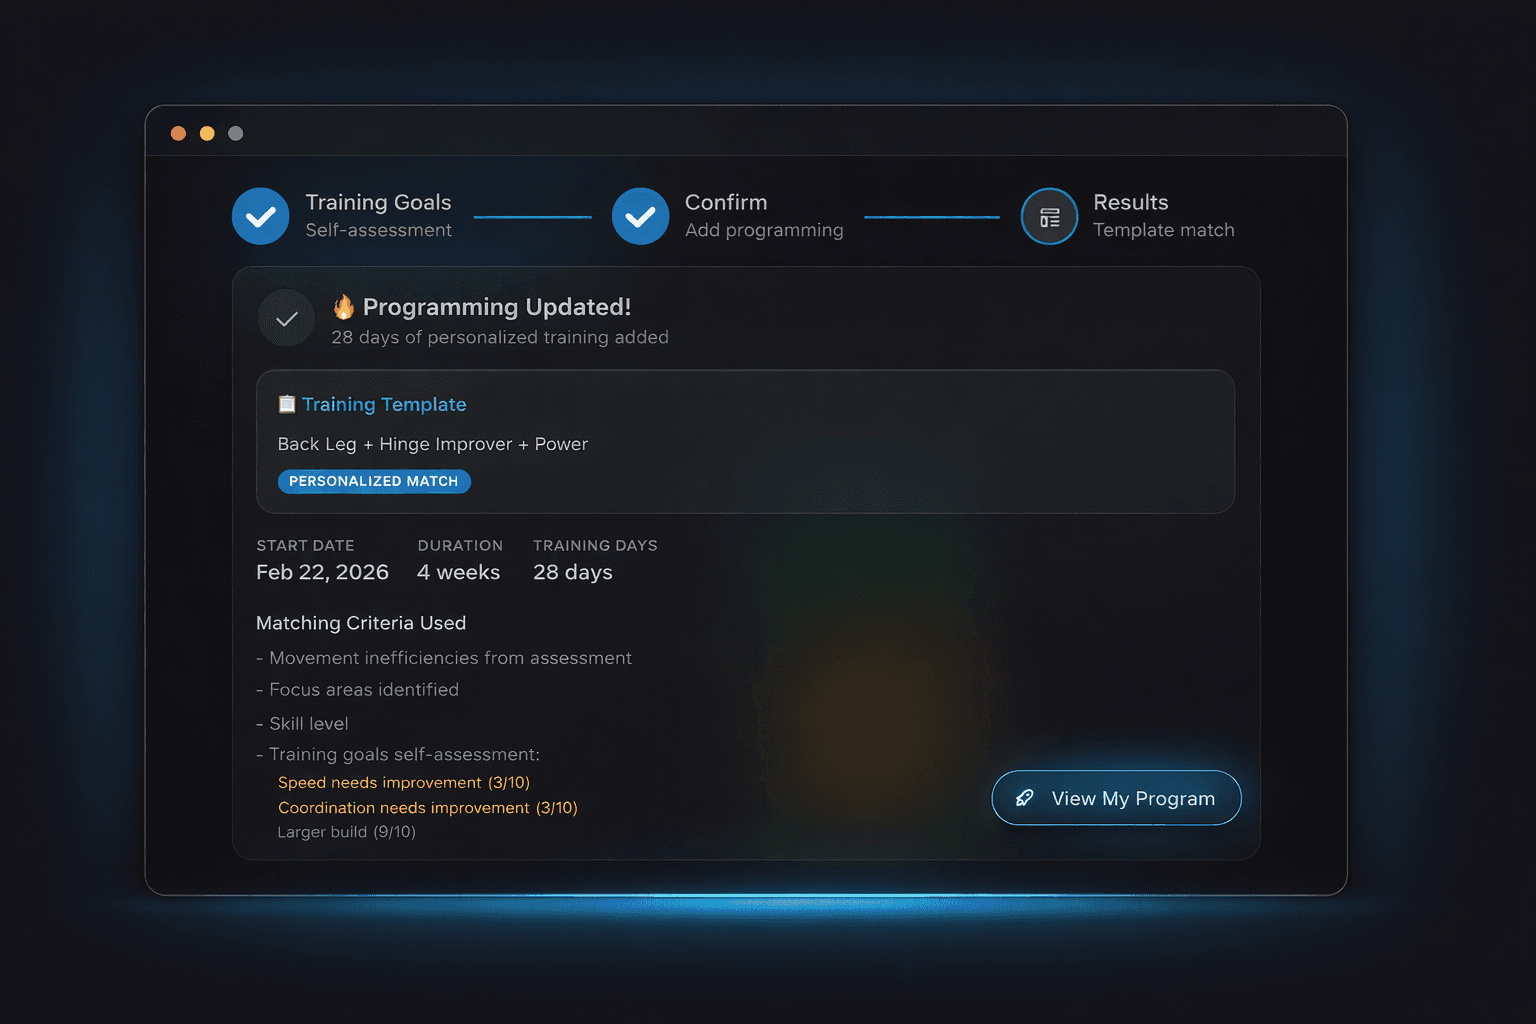
Task: Click the gray checkmark circle beside Programming Updated
Action: tap(286, 319)
